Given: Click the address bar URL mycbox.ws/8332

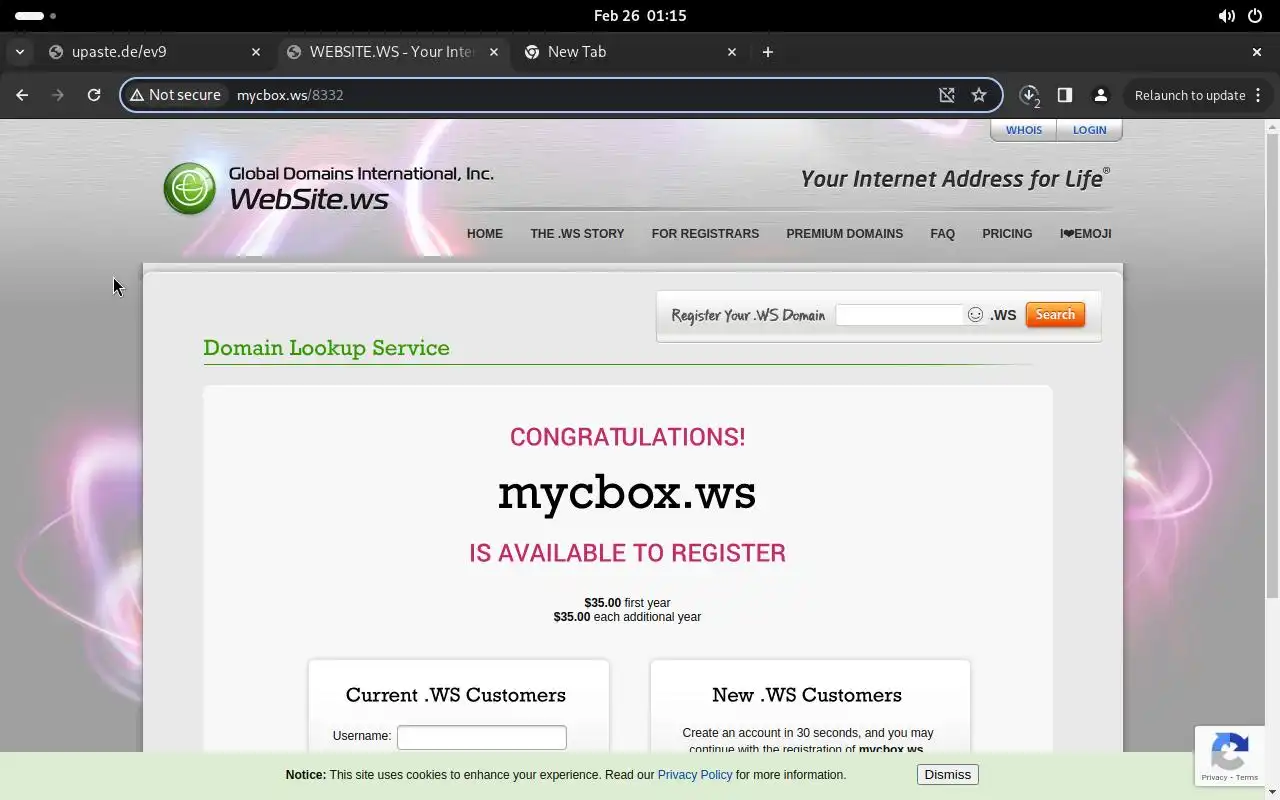Looking at the screenshot, I should (x=290, y=95).
